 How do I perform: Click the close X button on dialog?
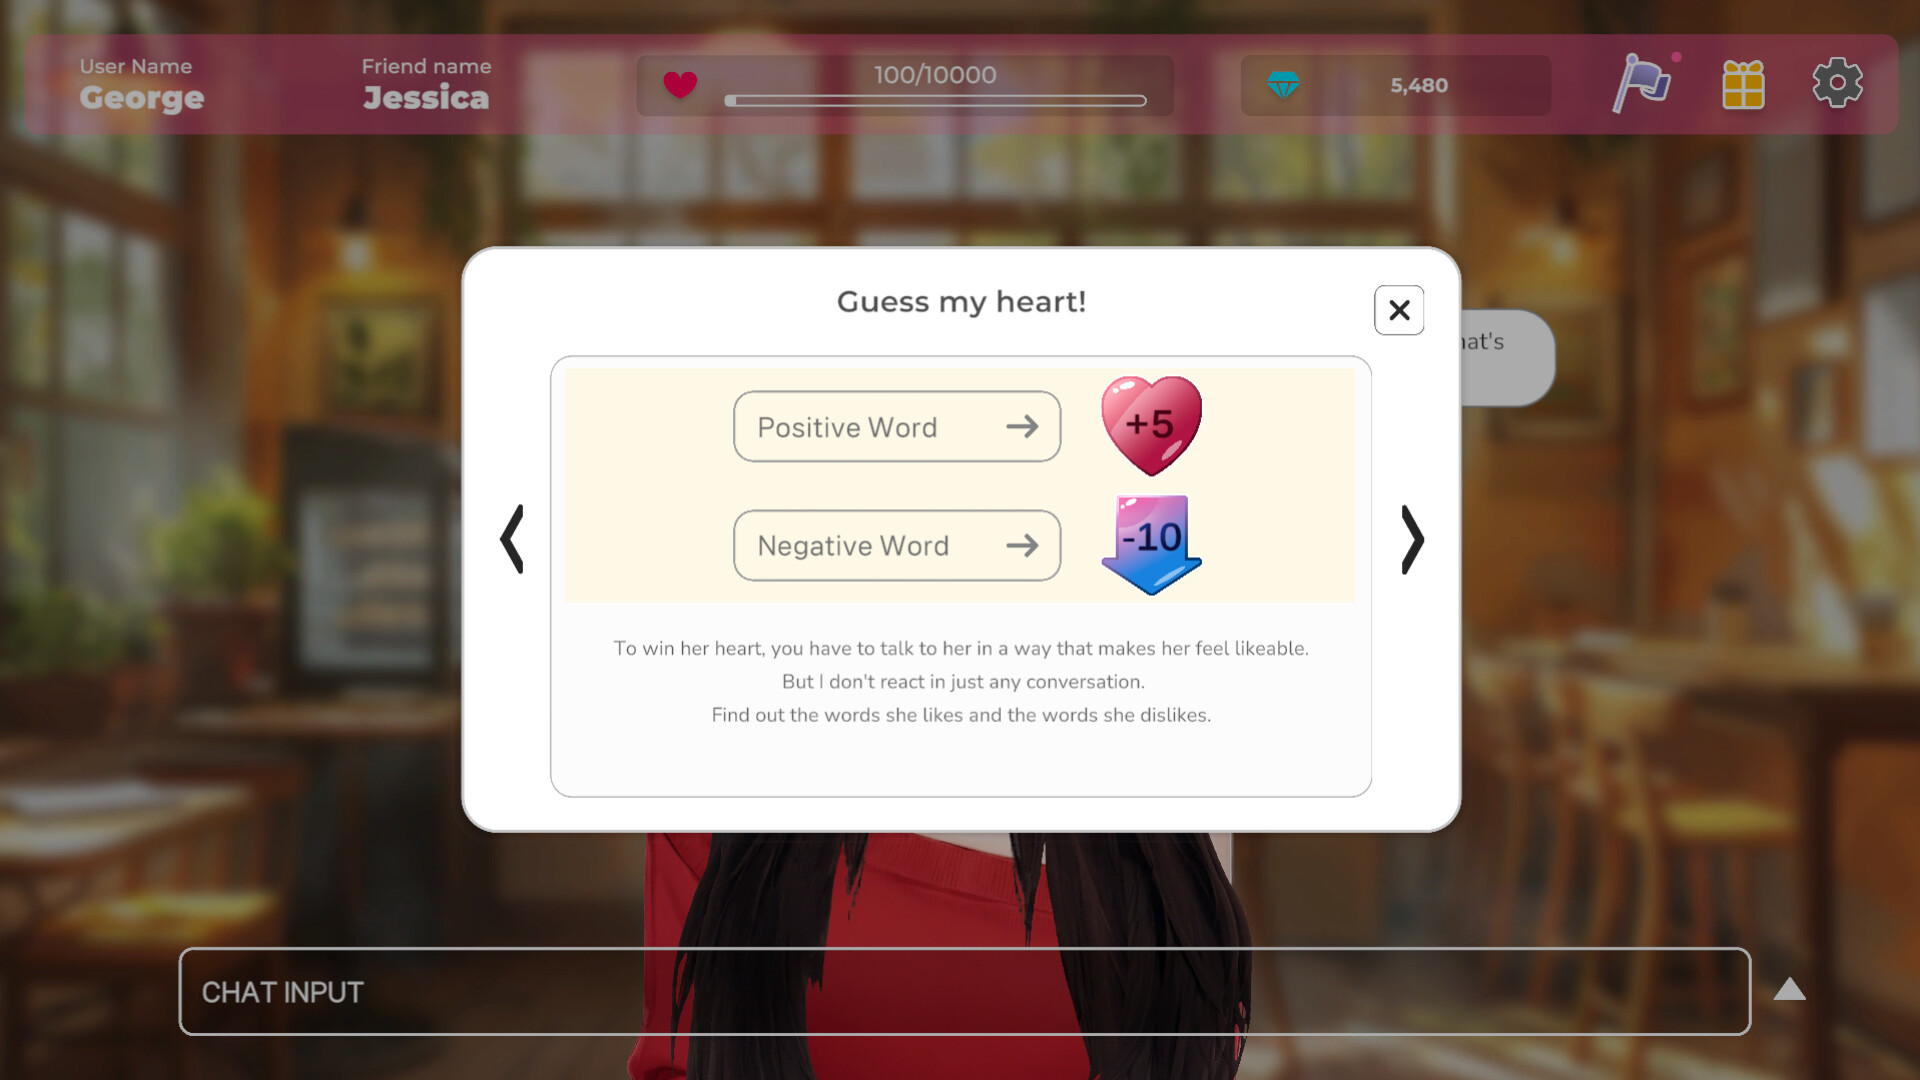pos(1399,309)
